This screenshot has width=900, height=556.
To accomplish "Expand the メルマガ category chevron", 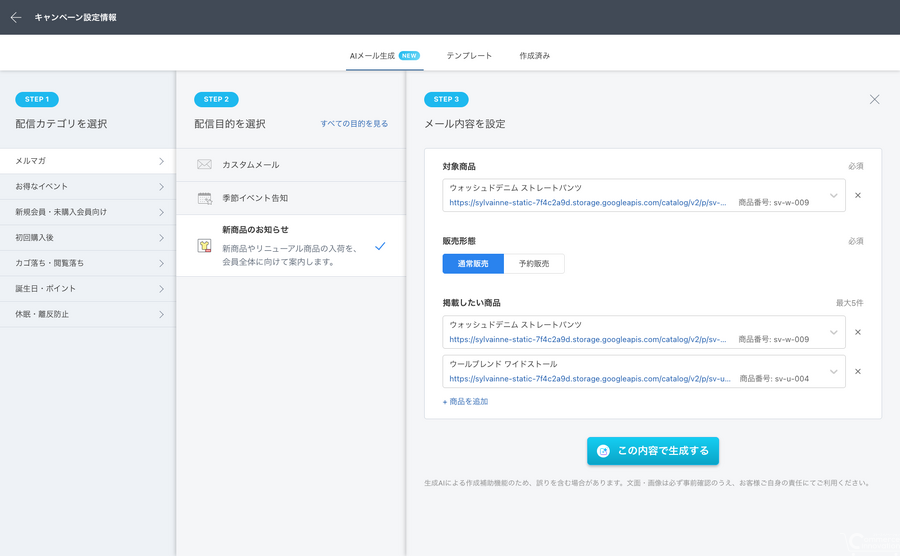I will coord(161,161).
